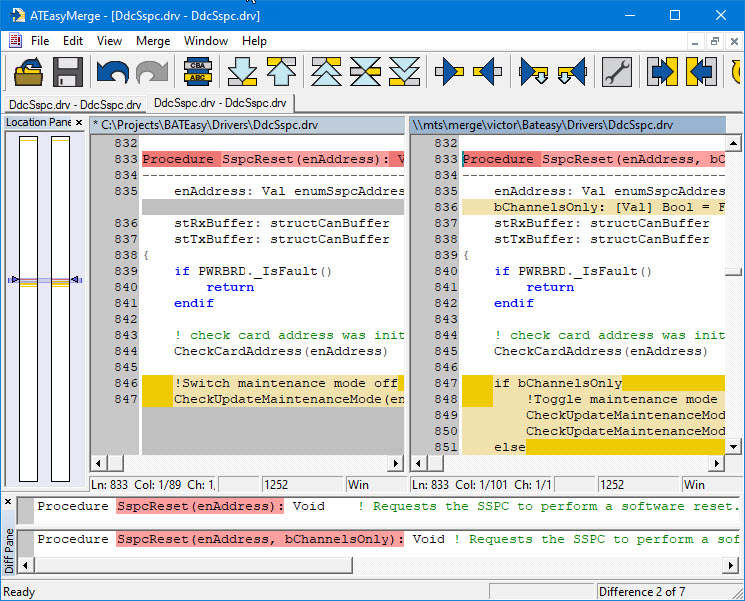Open the Merge menu
Viewport: 745px width, 601px height.
coord(153,41)
